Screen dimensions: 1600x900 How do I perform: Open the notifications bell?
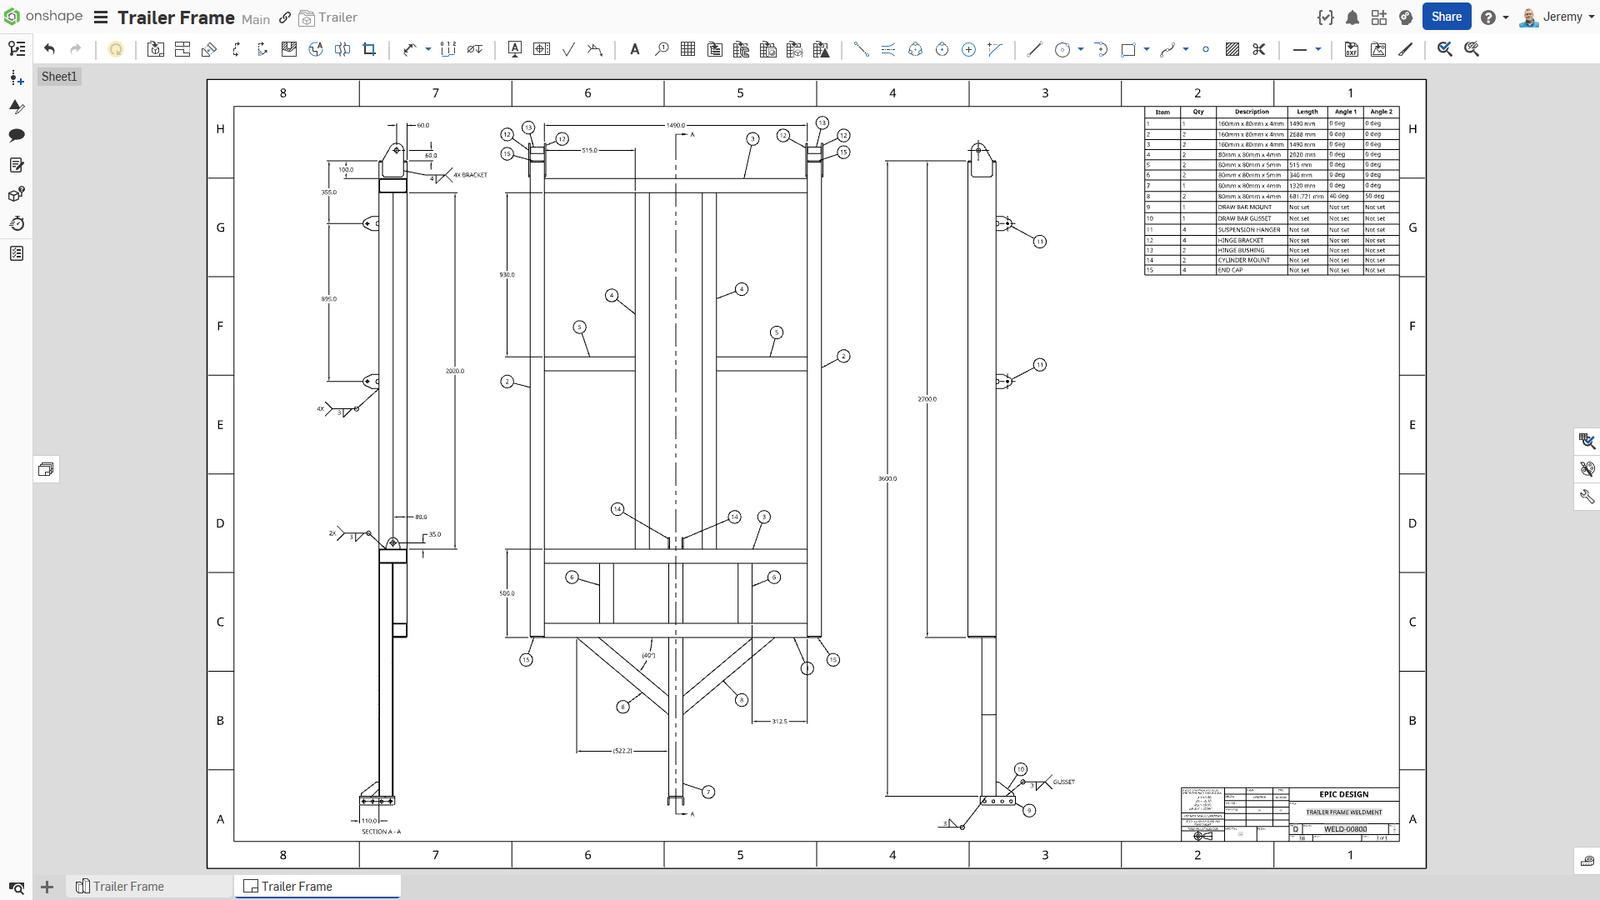(1352, 17)
